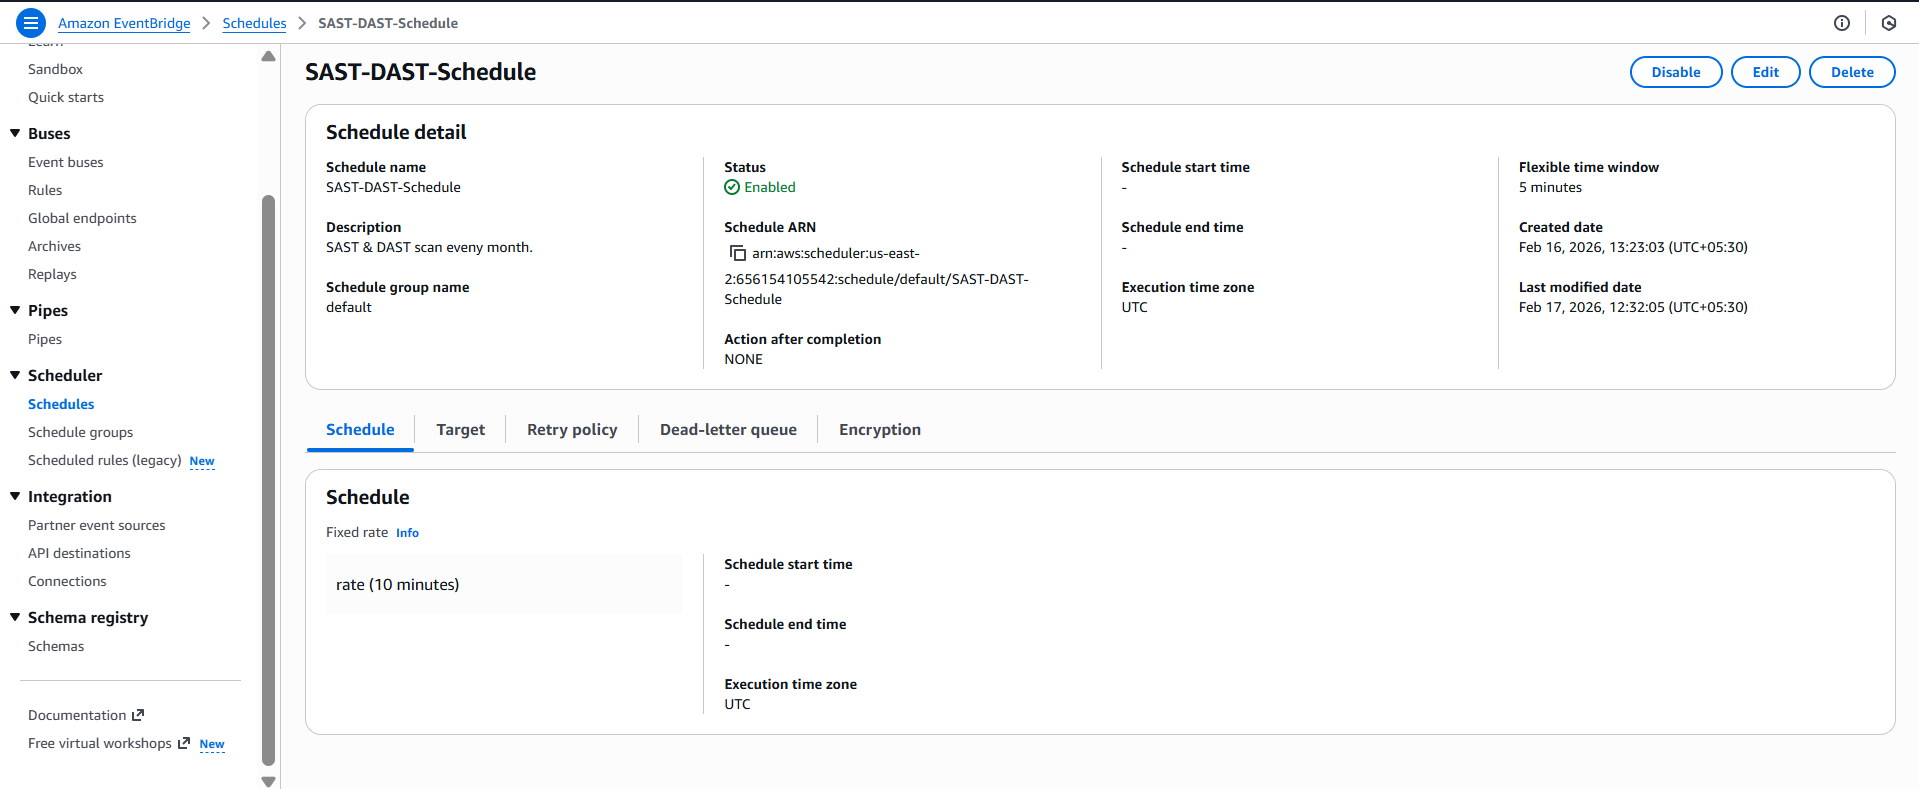Image resolution: width=1919 pixels, height=789 pixels.
Task: Click the Action after completion value NONE
Action: click(x=743, y=359)
